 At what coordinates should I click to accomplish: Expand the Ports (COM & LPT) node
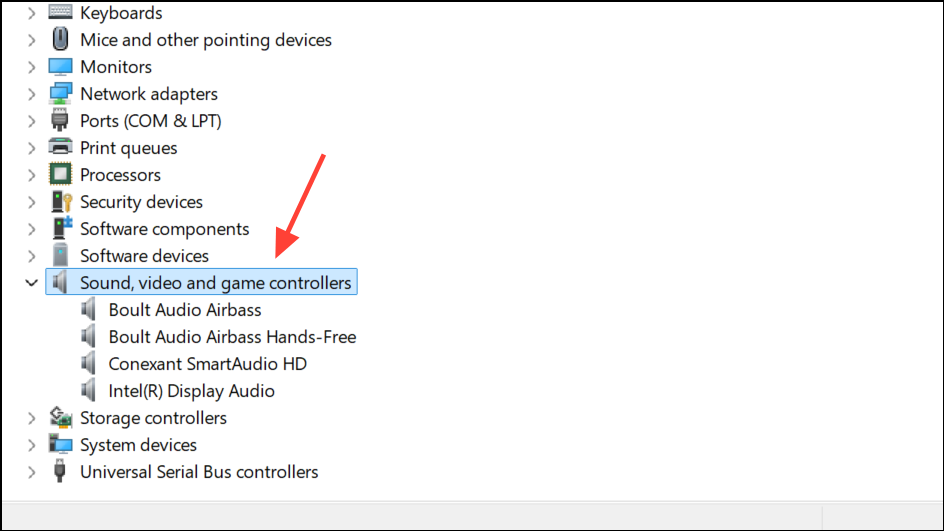(x=32, y=121)
